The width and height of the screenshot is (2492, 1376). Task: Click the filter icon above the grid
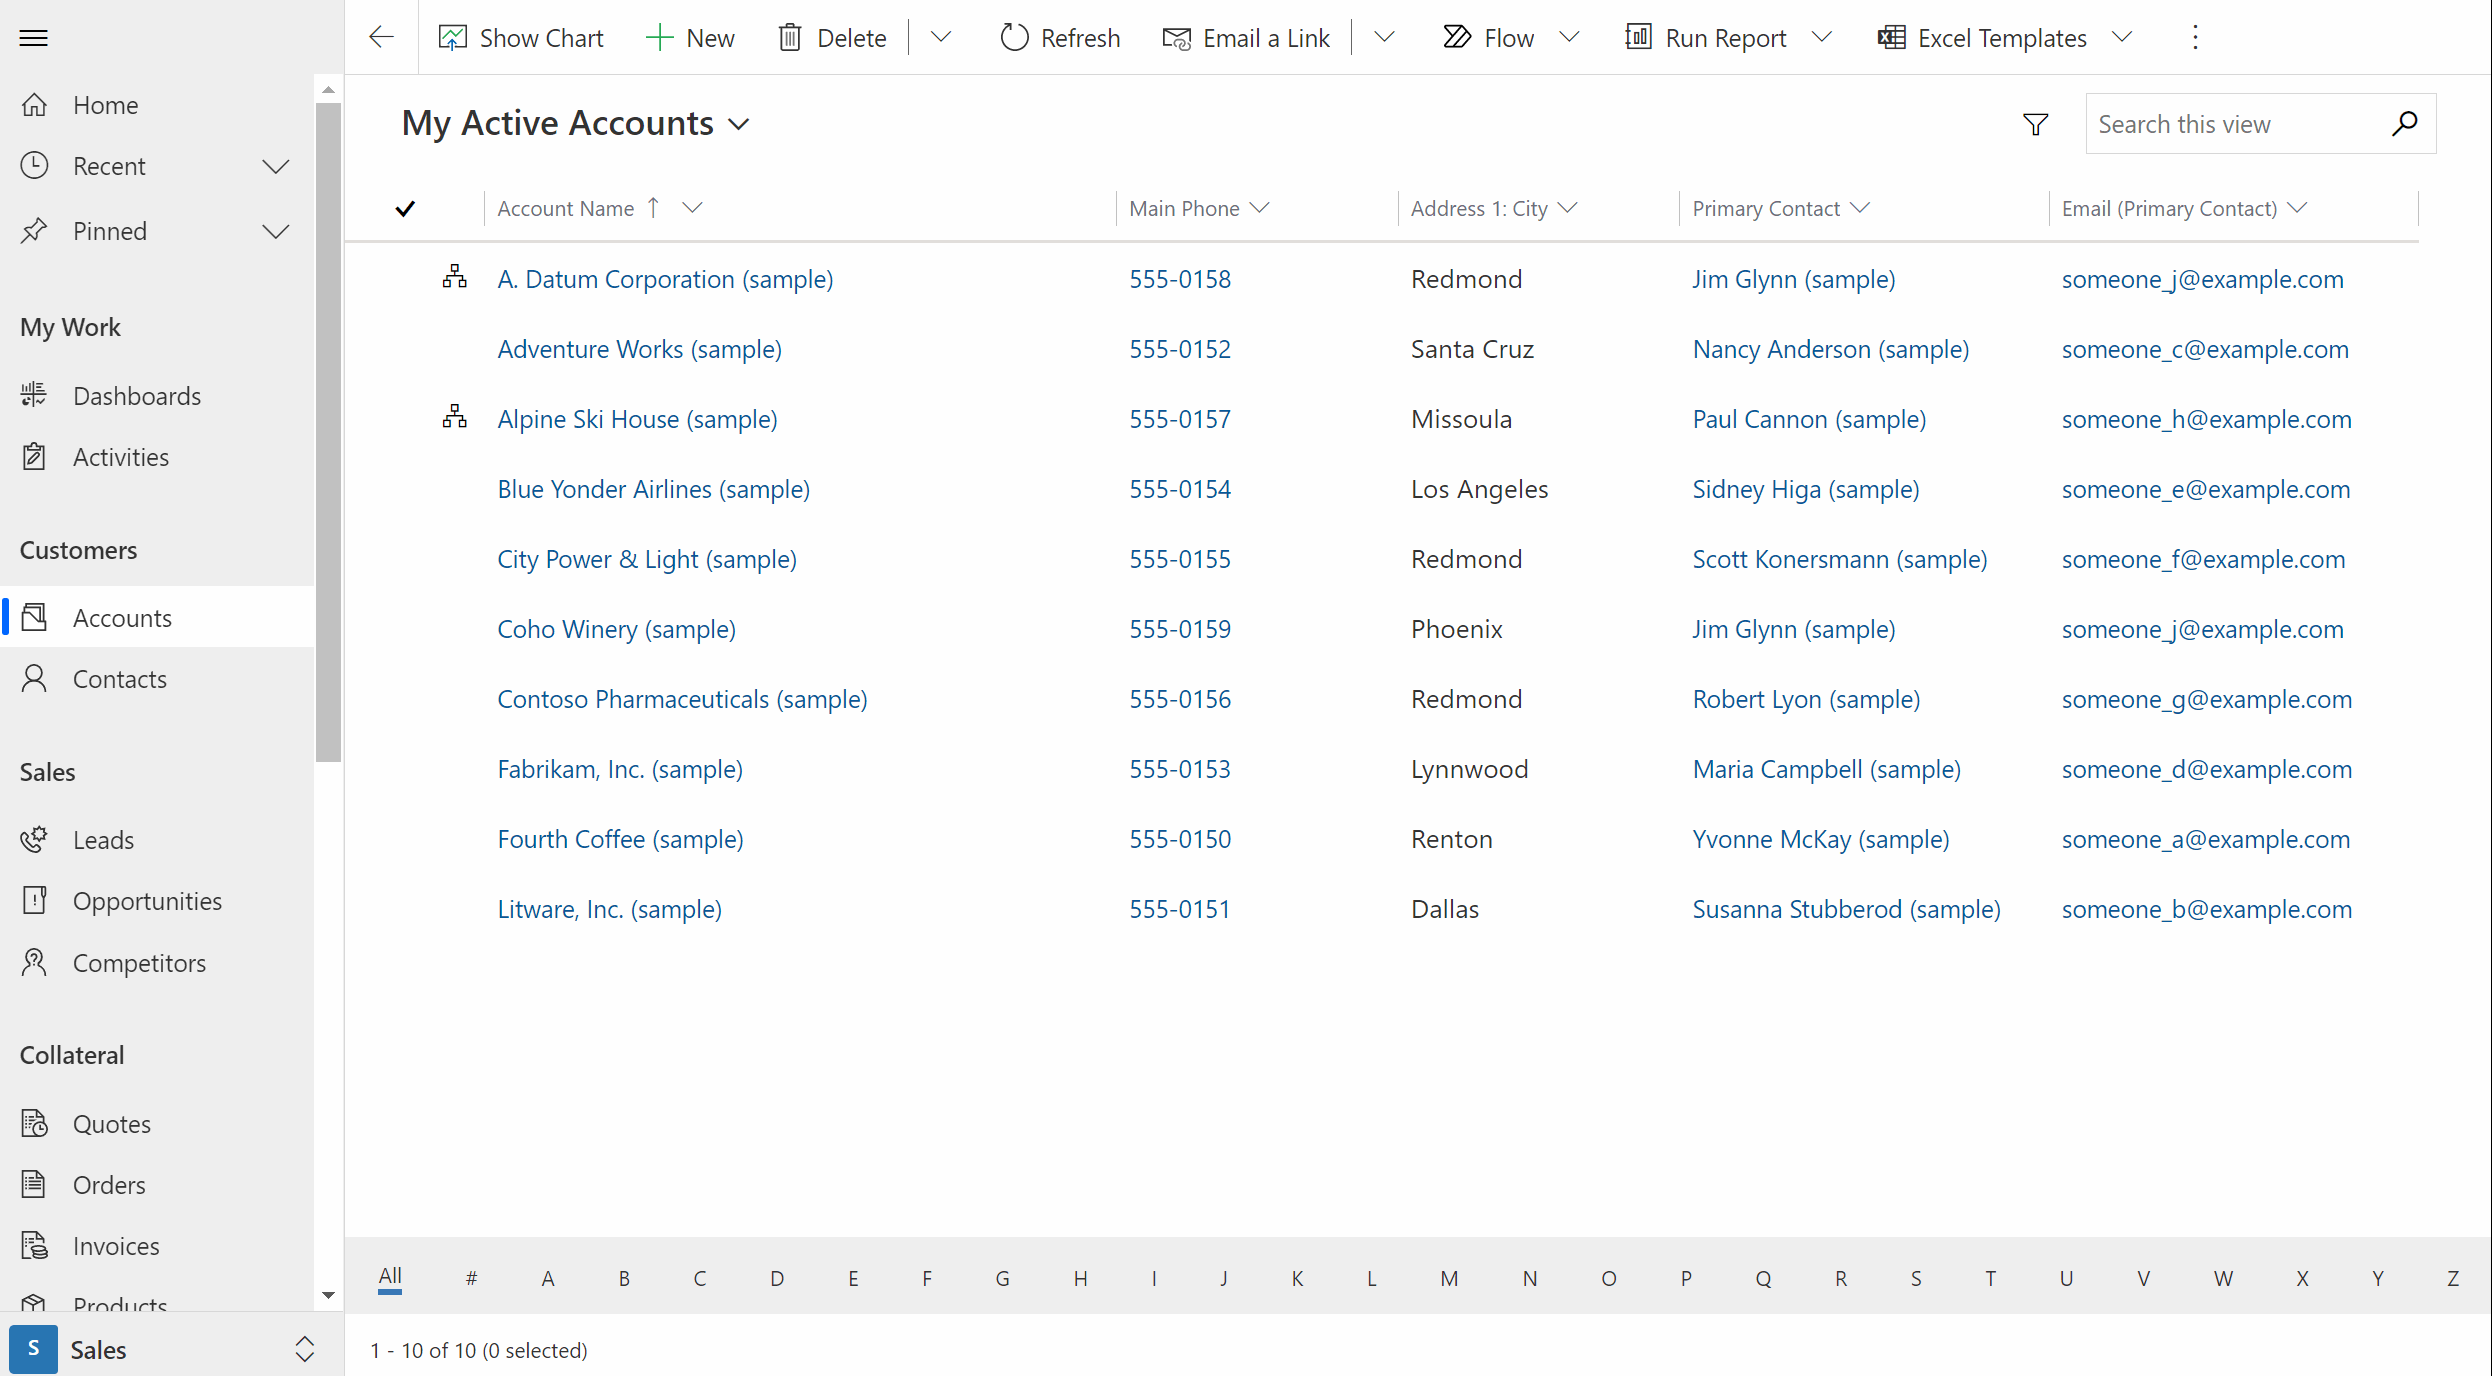[2035, 124]
